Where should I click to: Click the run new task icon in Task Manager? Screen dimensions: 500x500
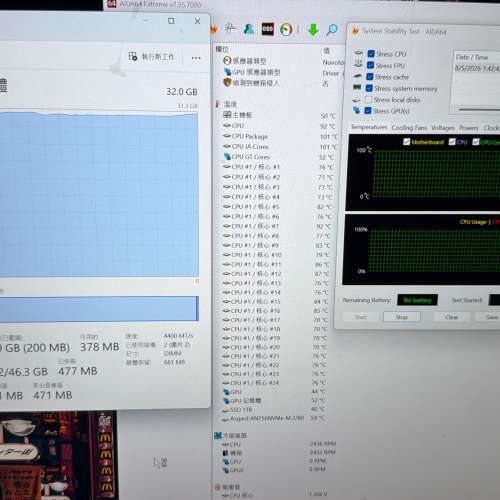[x=133, y=56]
